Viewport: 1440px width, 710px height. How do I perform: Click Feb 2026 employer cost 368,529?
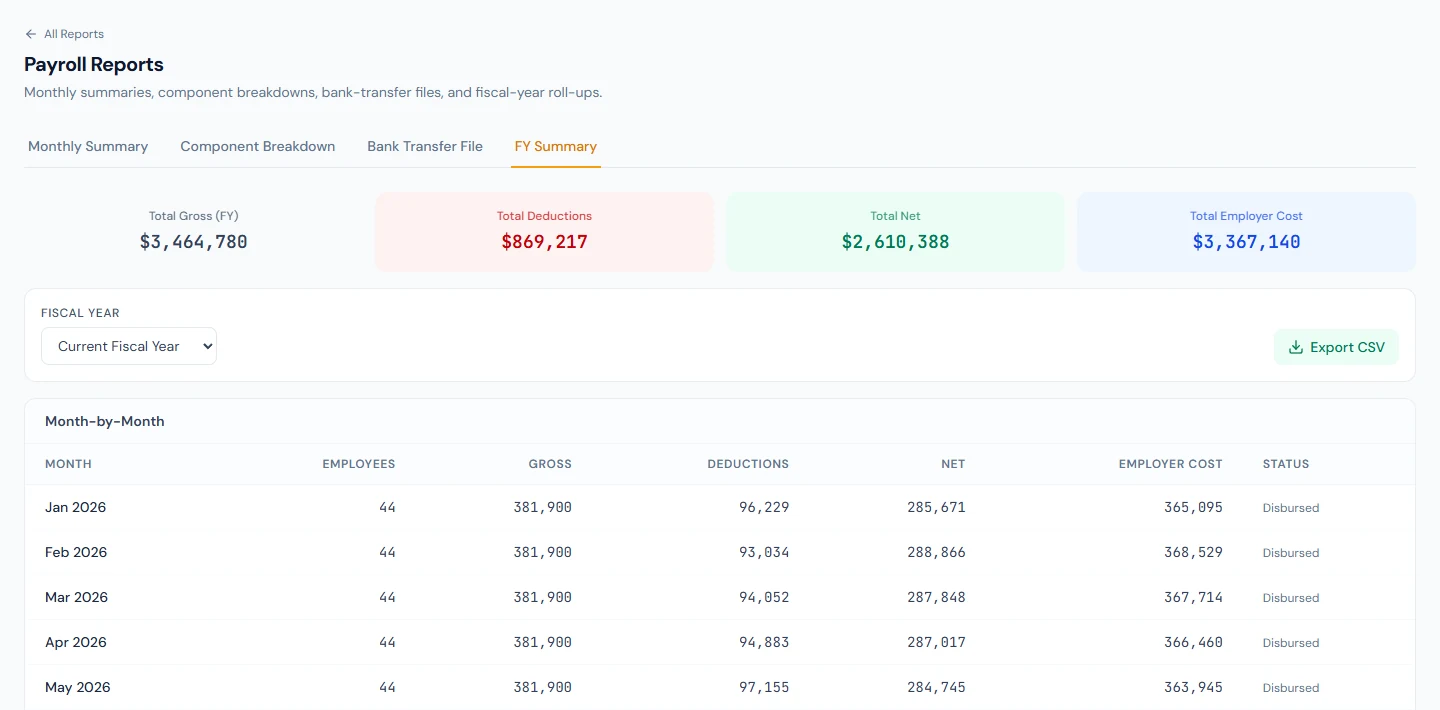[x=1193, y=552]
